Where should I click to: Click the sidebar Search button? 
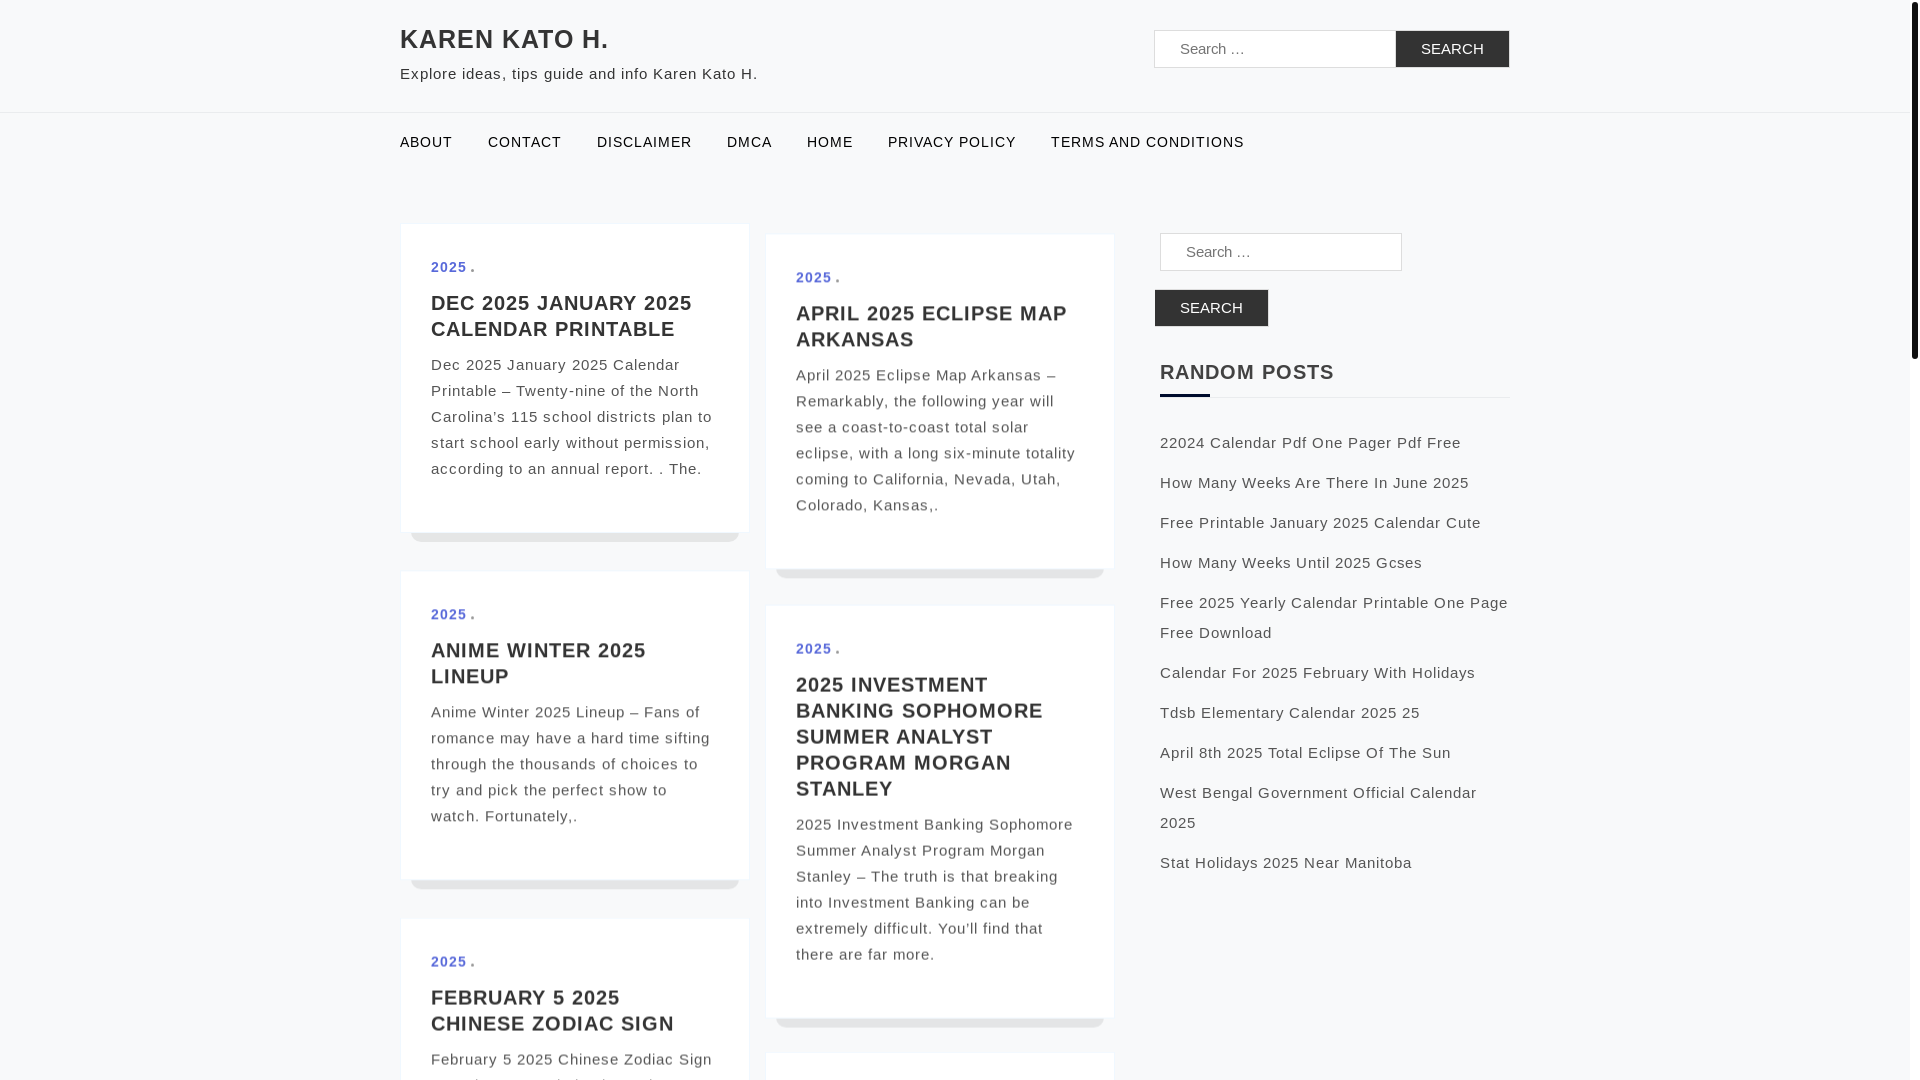coord(1211,308)
